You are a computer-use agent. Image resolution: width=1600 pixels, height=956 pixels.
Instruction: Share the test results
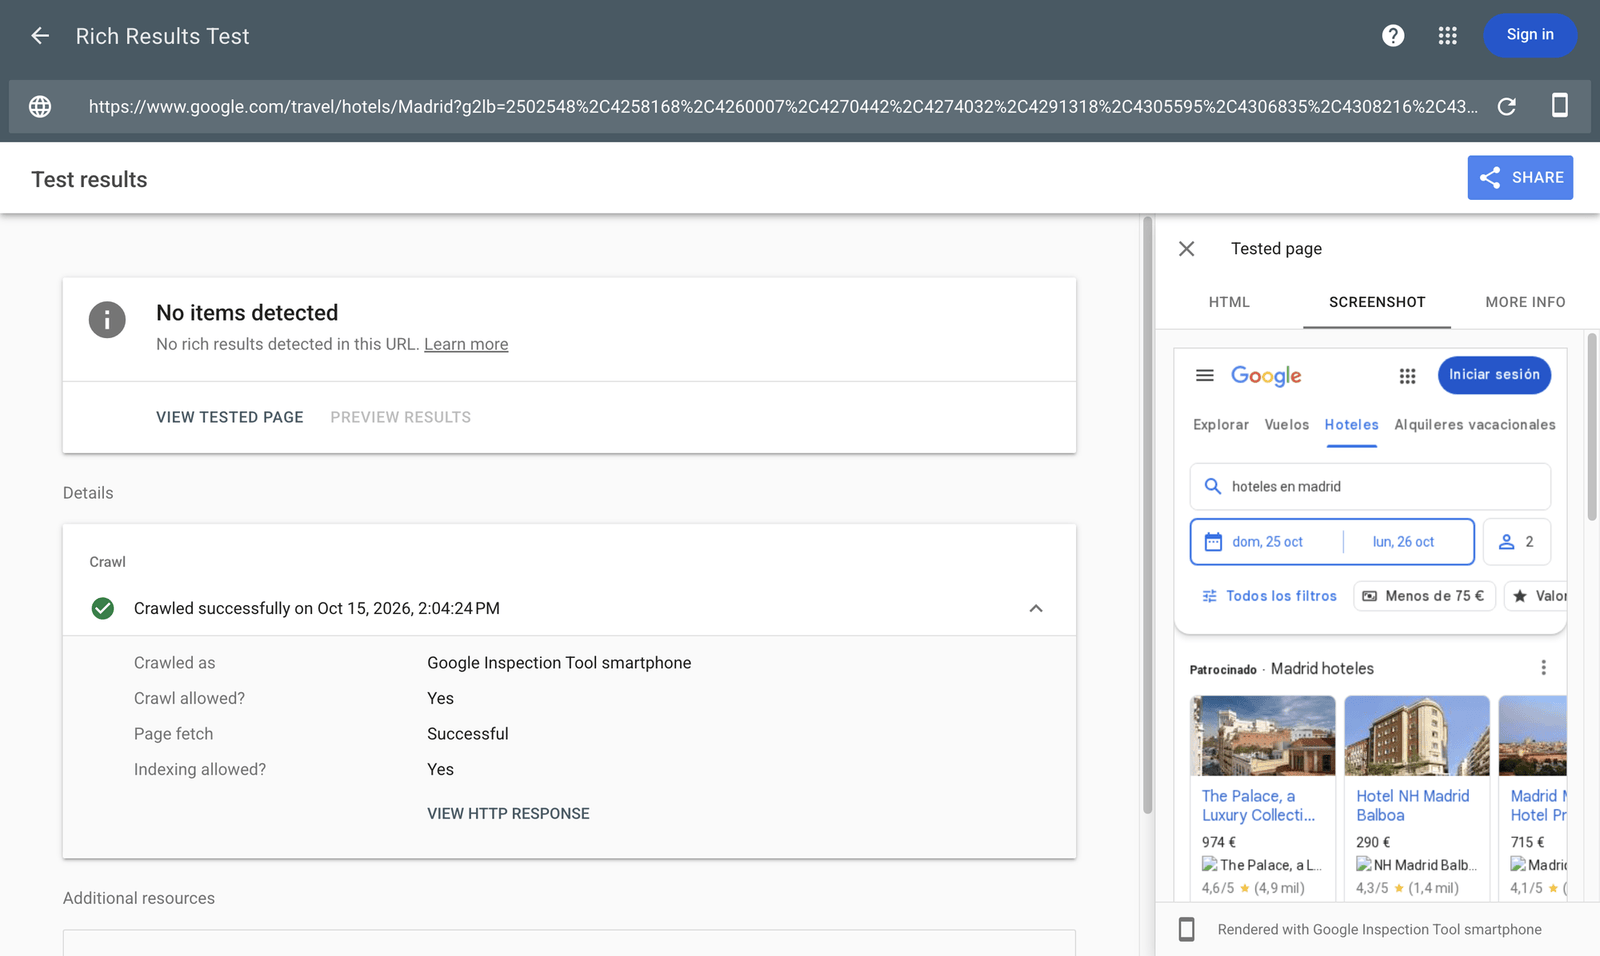(x=1520, y=178)
